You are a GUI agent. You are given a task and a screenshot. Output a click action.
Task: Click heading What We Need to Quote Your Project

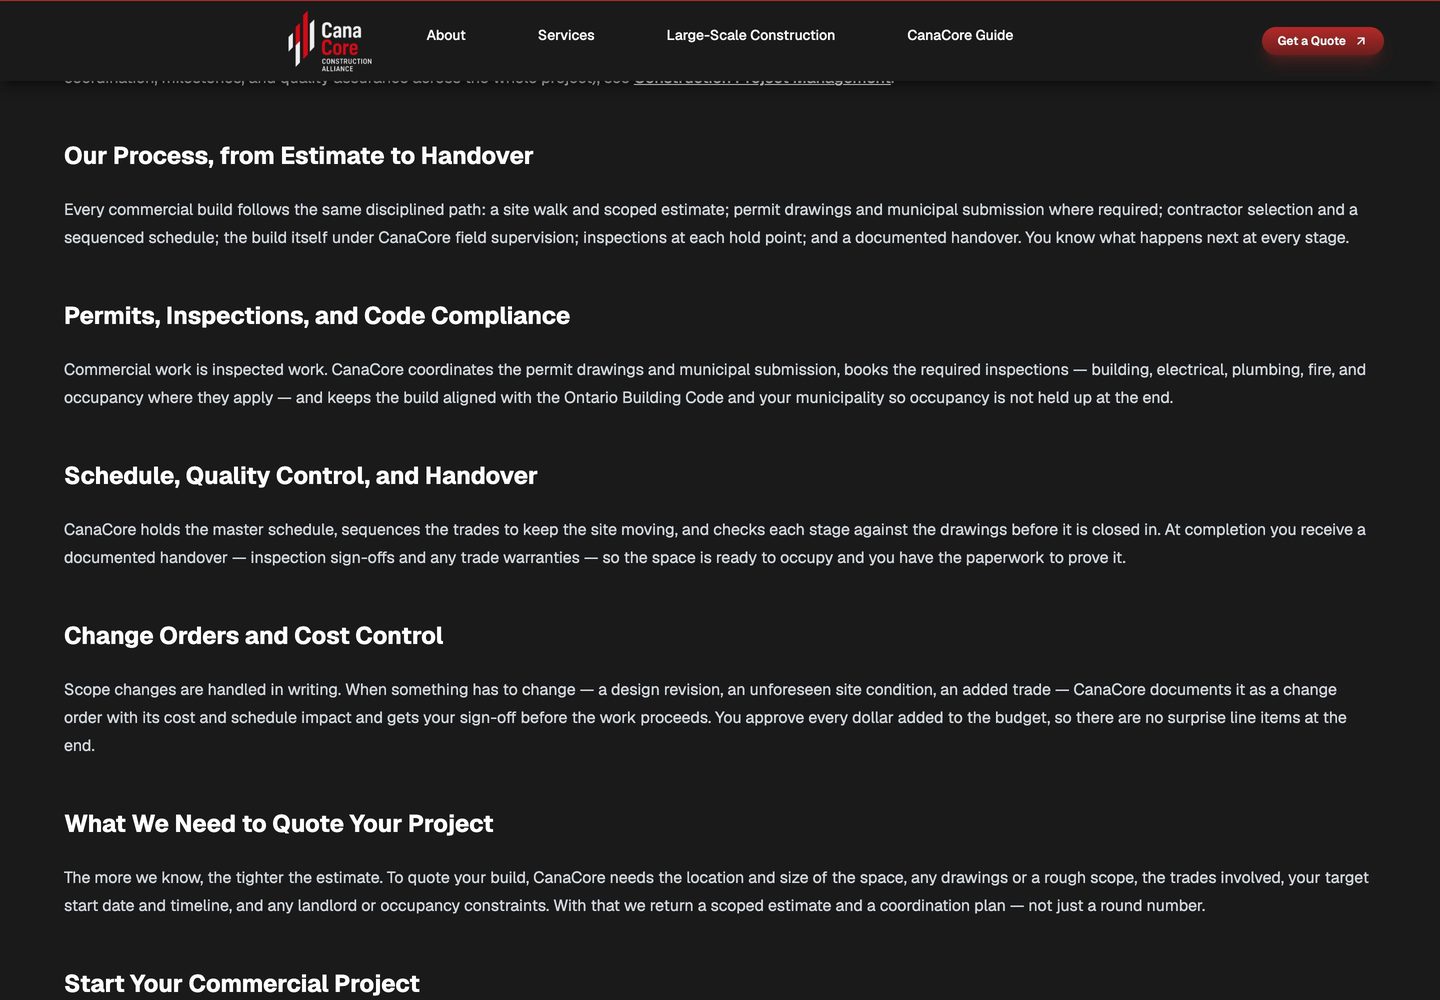[279, 824]
